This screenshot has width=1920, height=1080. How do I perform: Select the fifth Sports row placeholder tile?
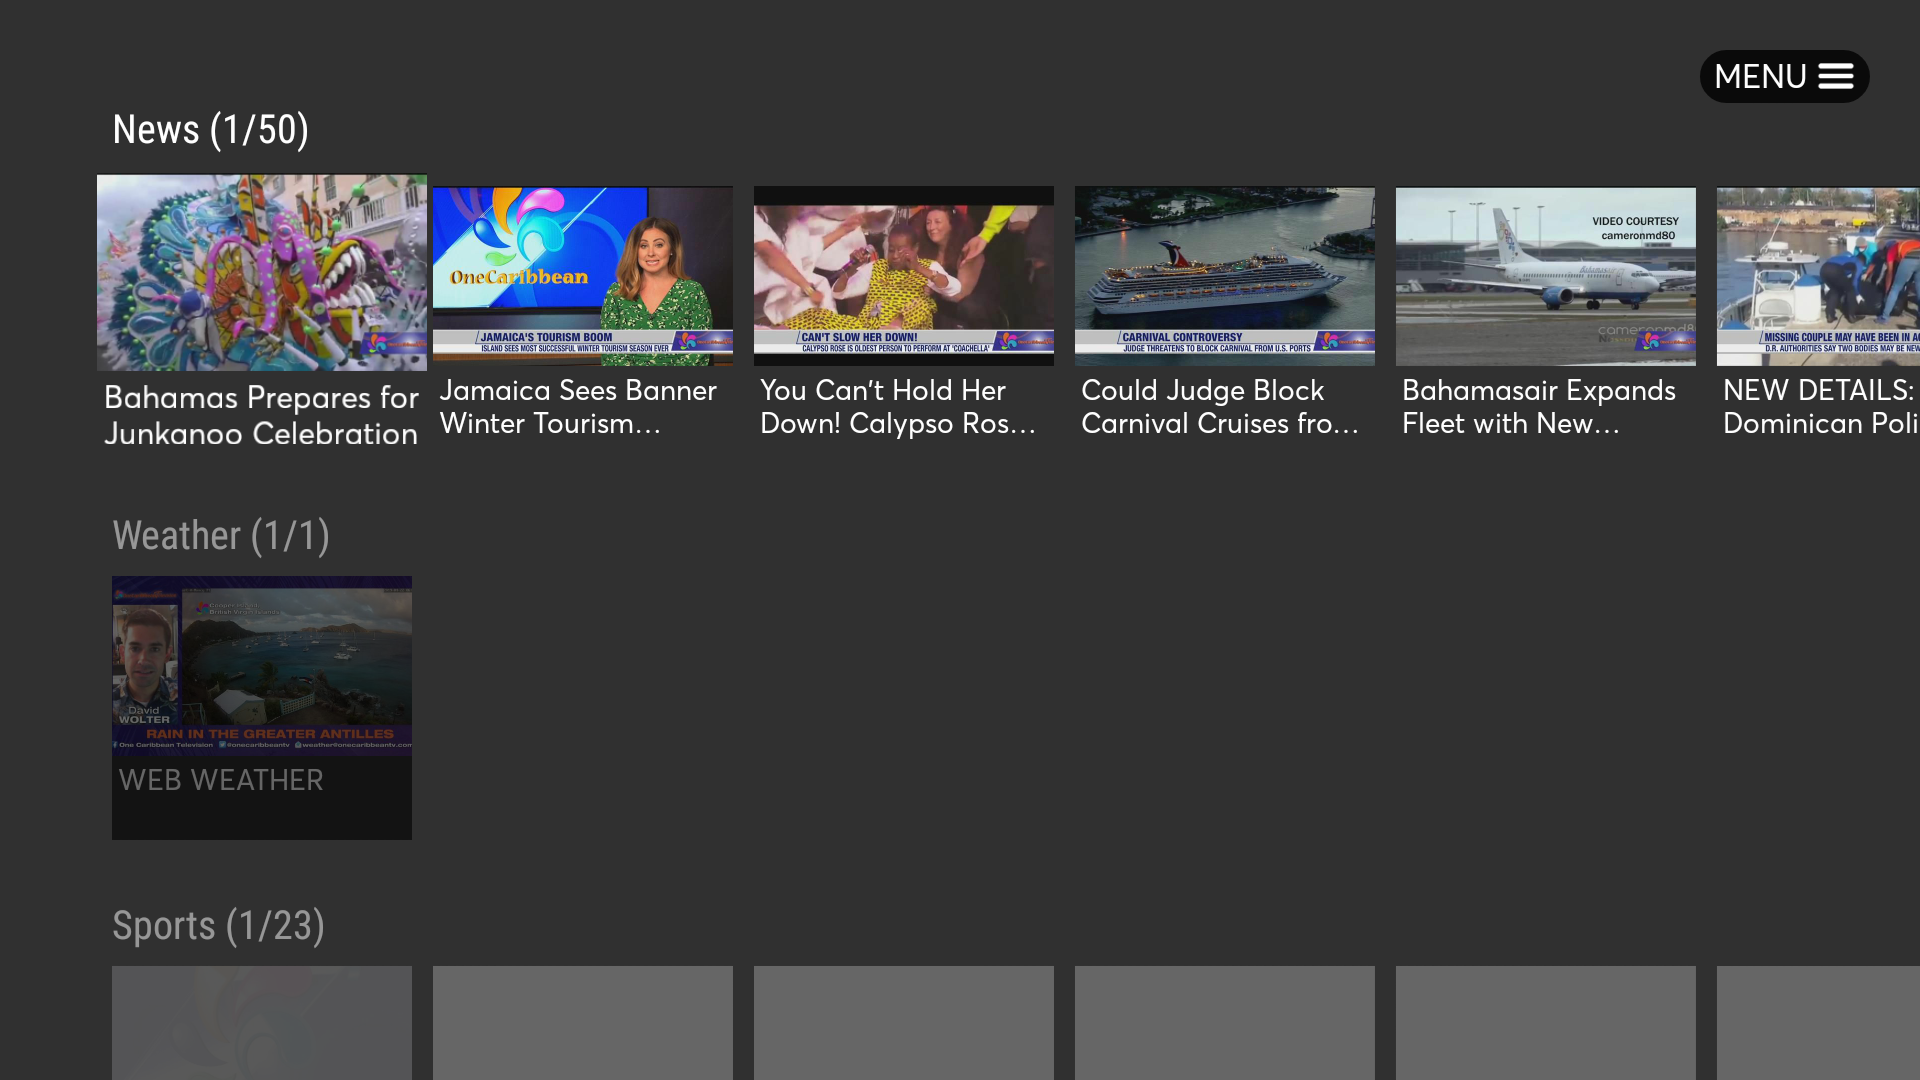pos(1545,1022)
